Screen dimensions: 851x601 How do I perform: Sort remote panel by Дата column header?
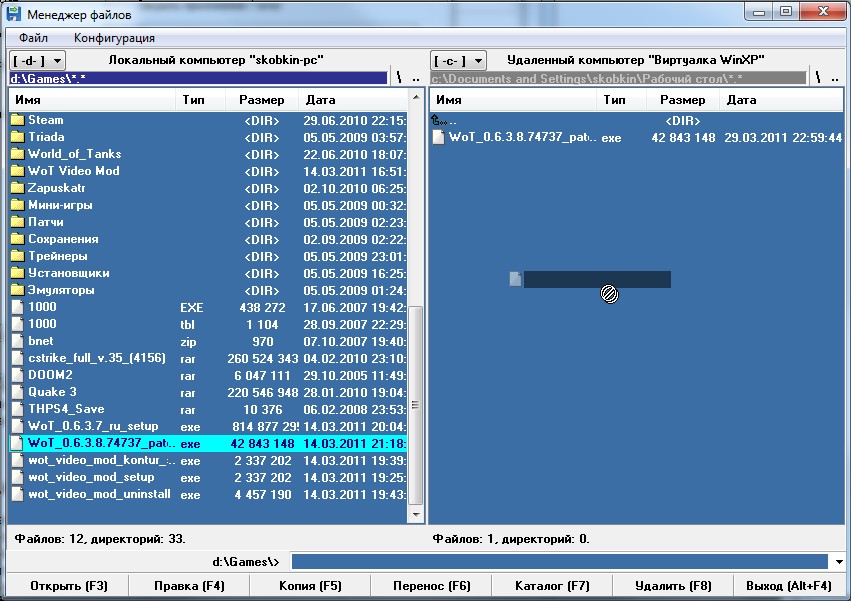[x=742, y=100]
